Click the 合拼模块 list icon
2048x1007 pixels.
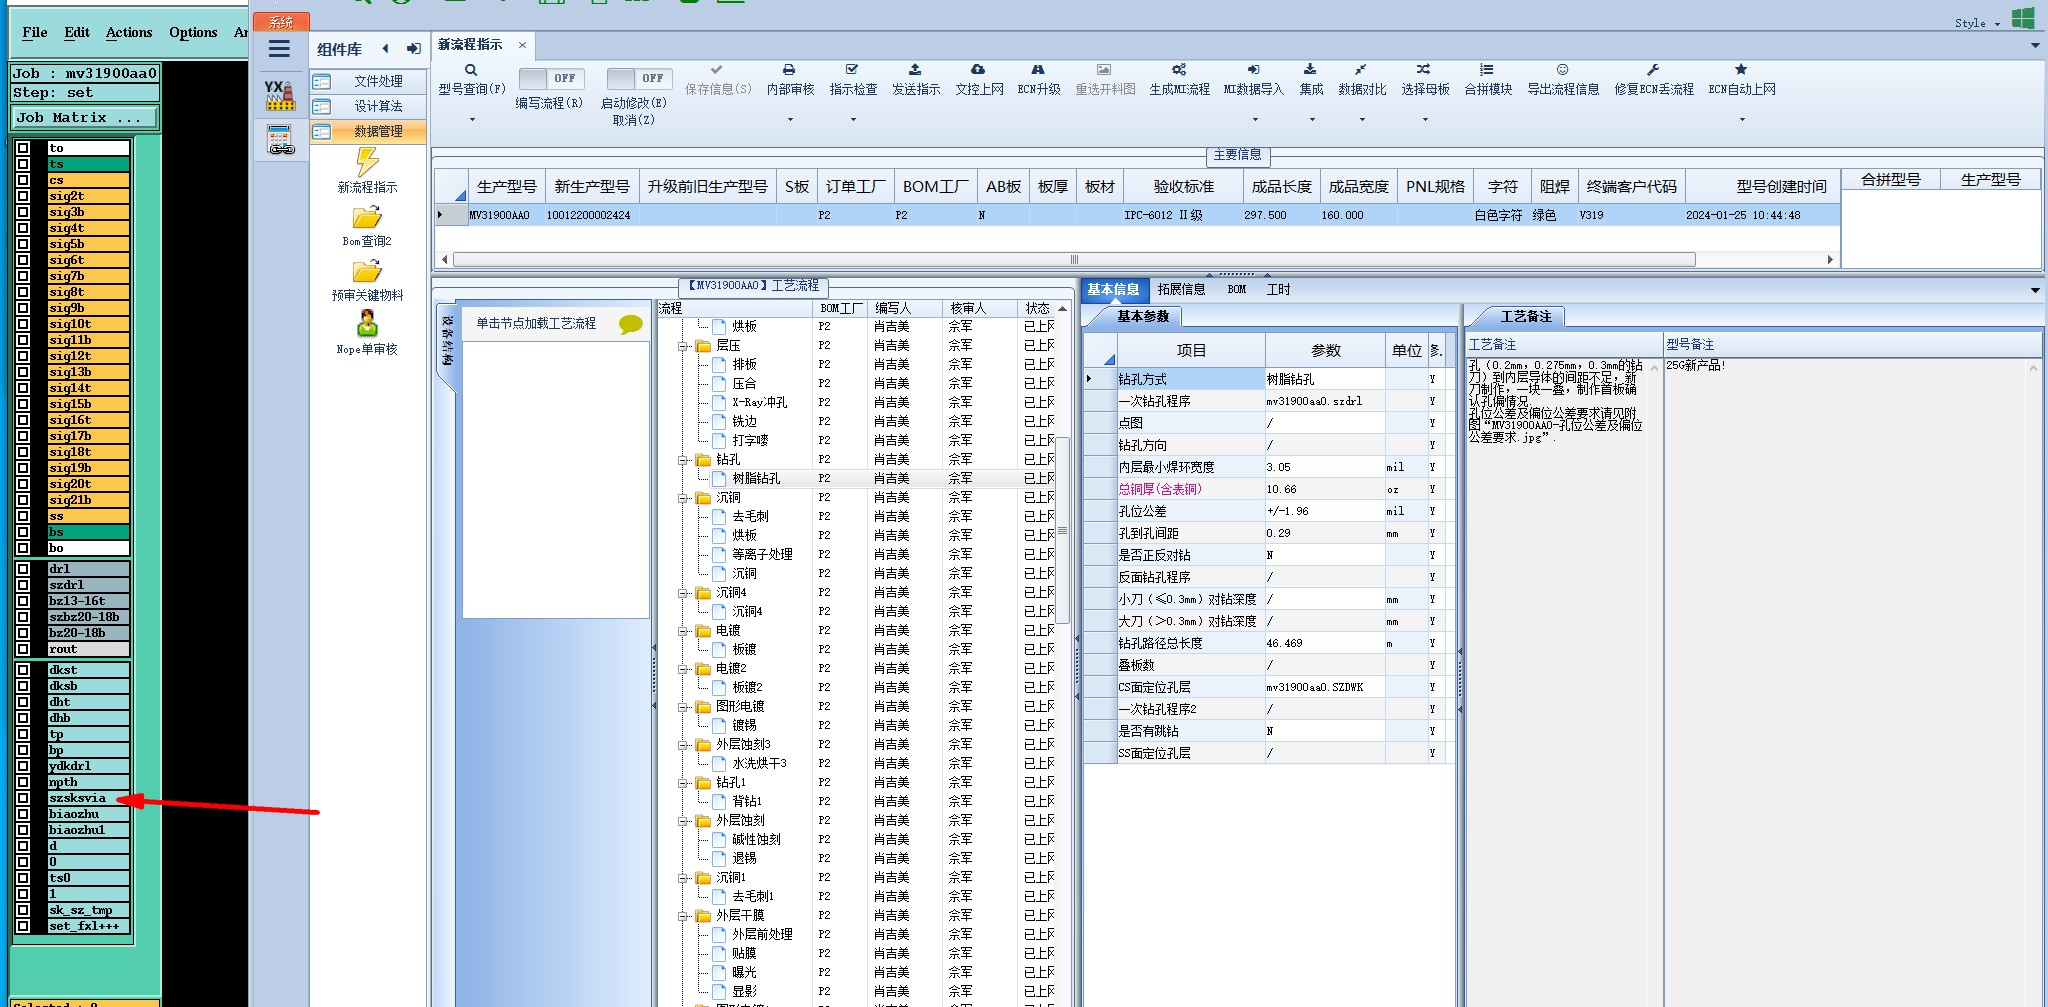coord(1487,70)
